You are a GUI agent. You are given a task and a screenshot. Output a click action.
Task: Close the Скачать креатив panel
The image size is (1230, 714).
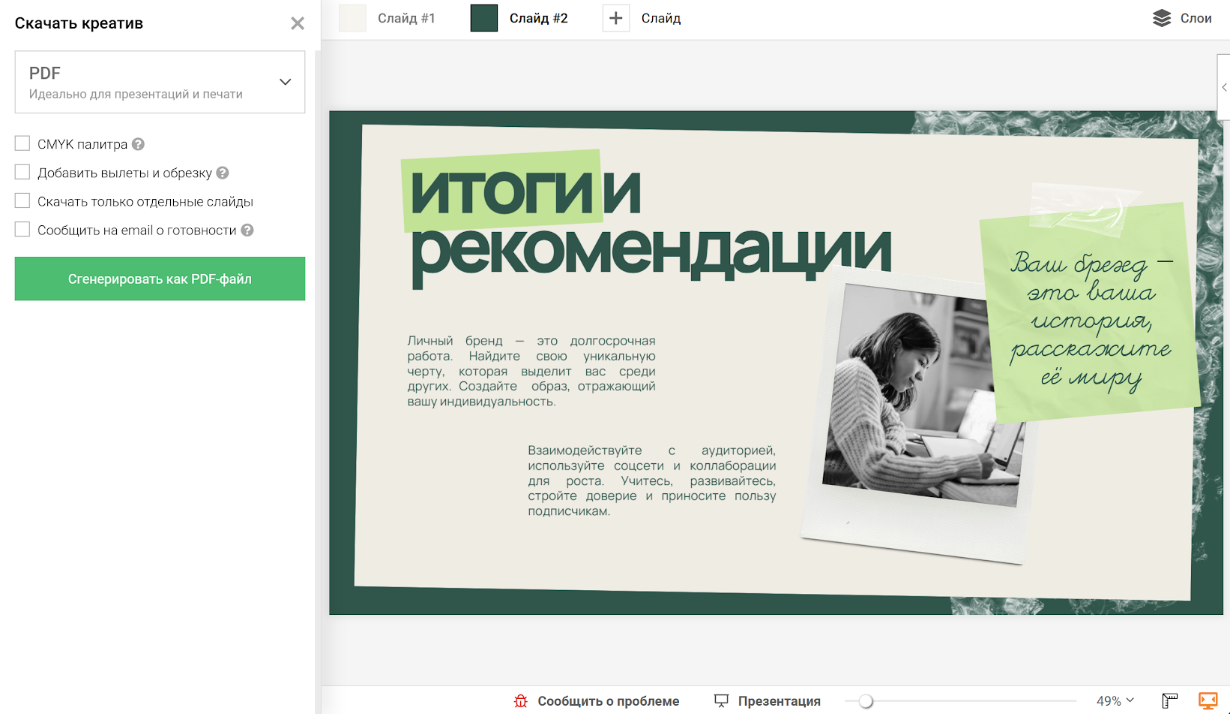coord(297,23)
